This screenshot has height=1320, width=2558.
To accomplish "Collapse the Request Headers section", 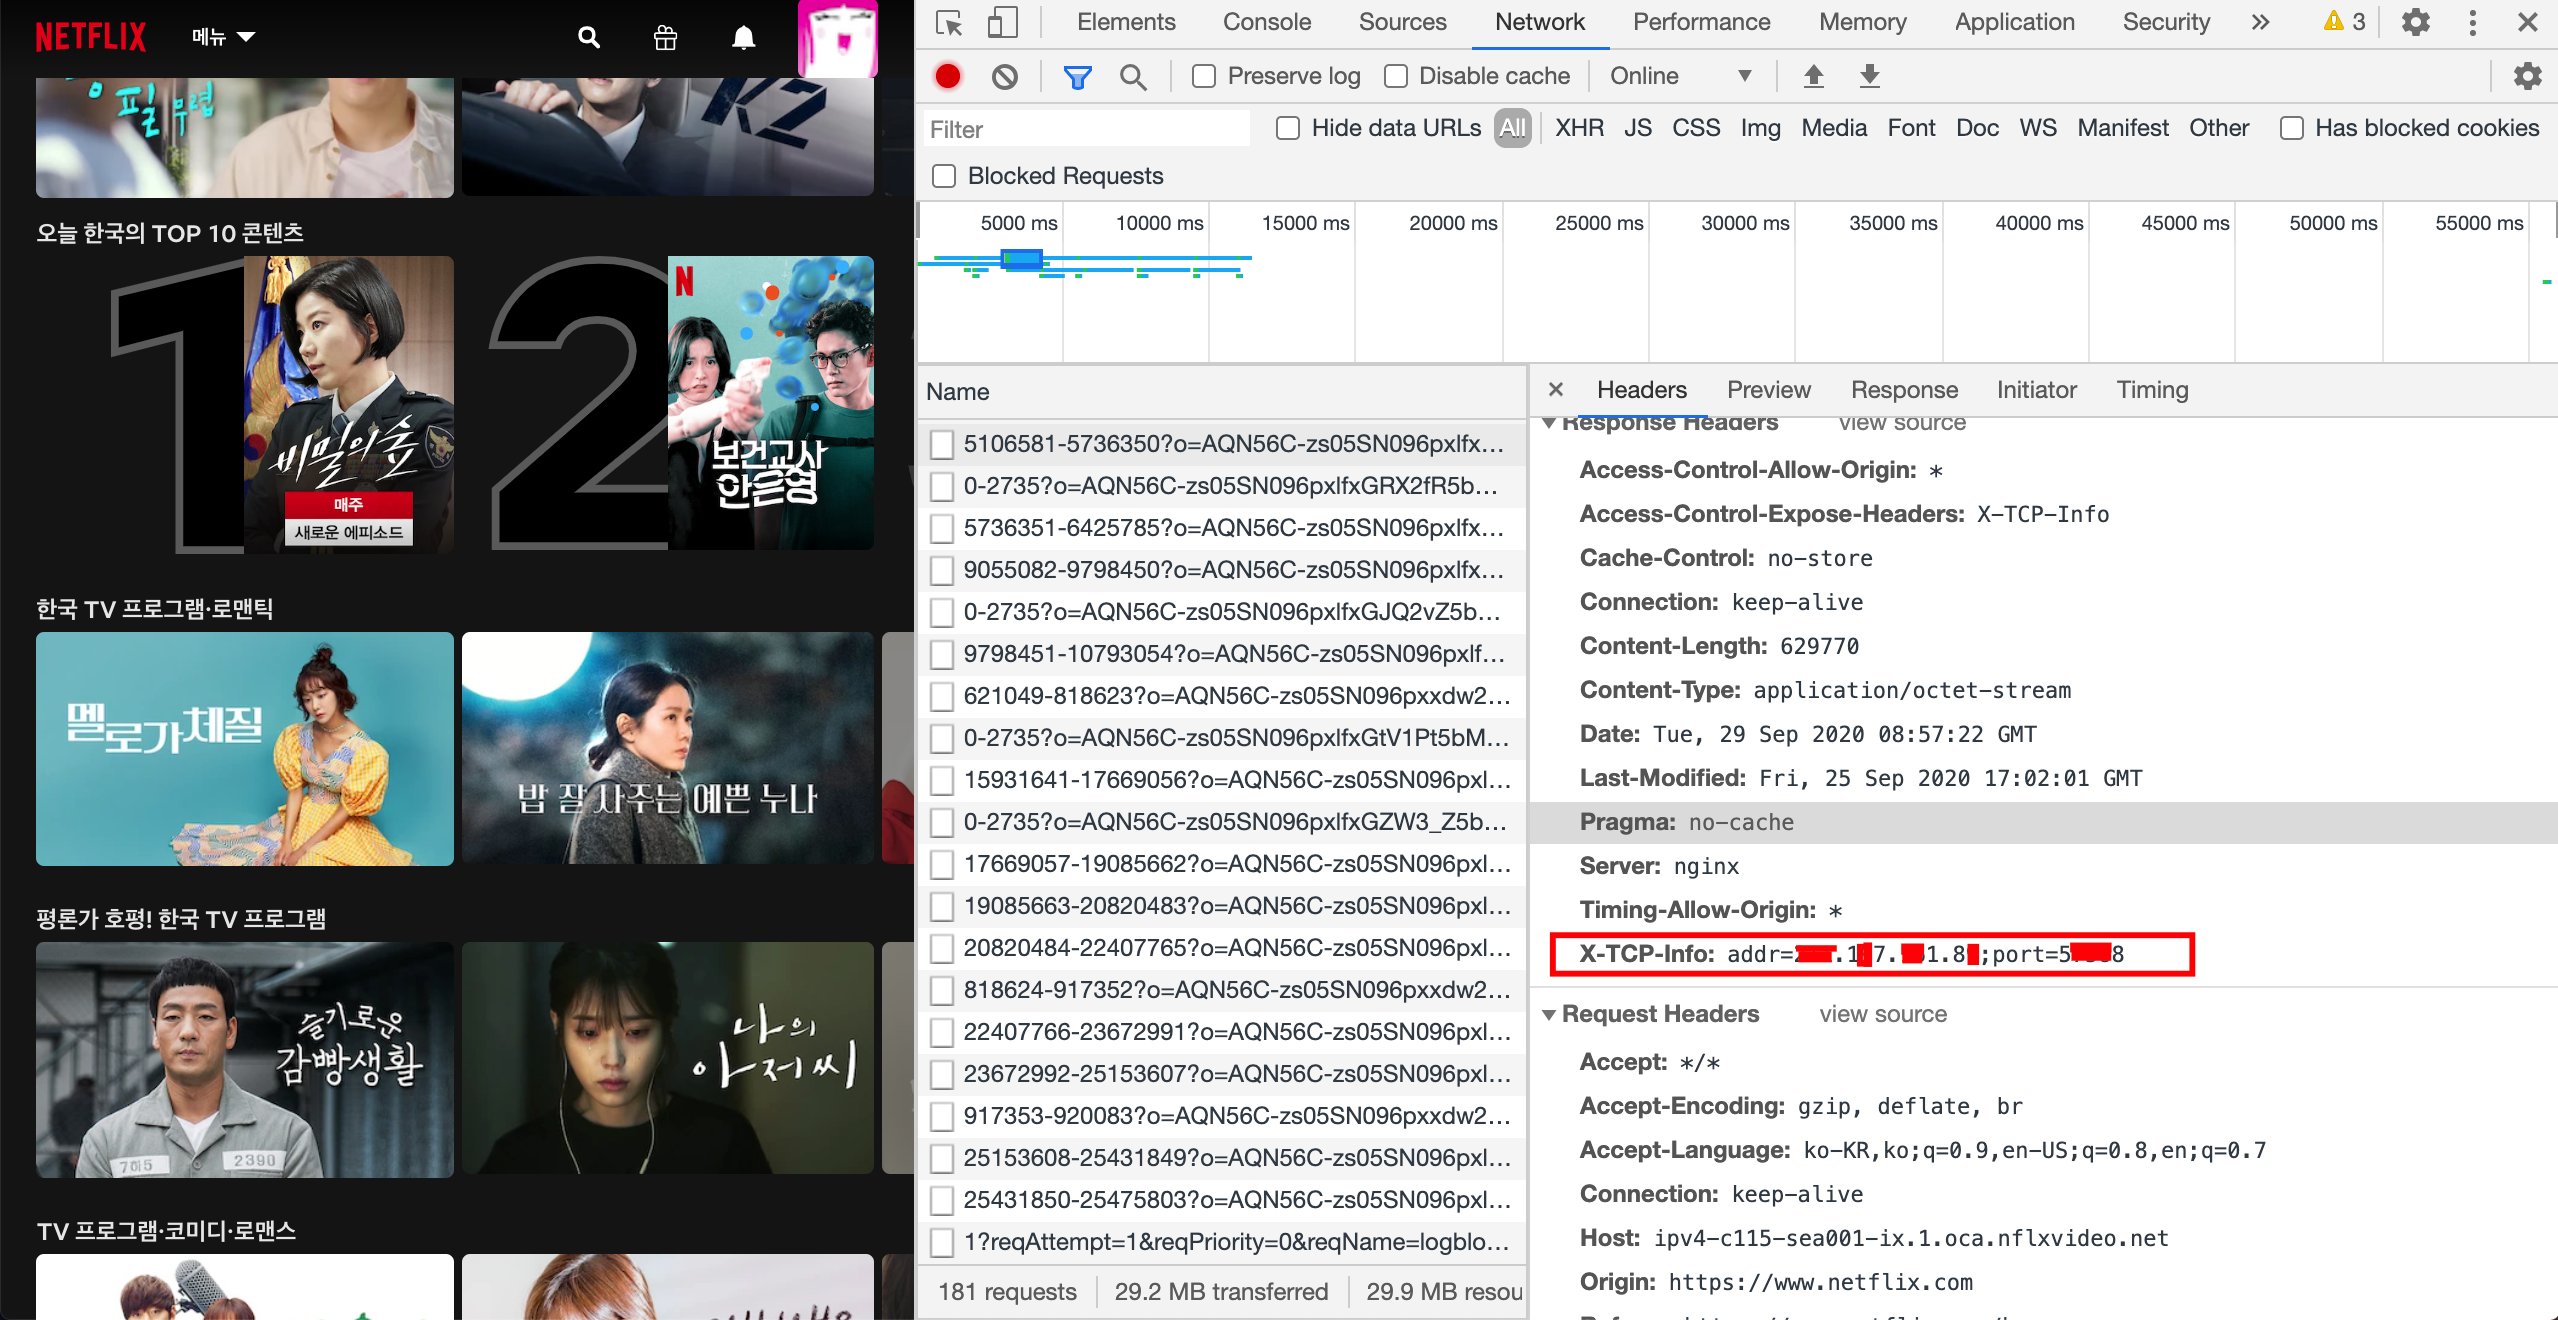I will click(x=1549, y=1014).
